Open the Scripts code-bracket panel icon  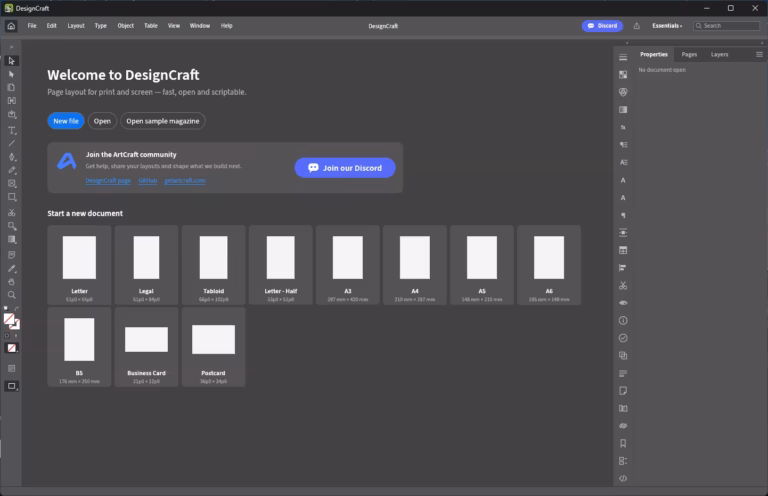(x=623, y=478)
